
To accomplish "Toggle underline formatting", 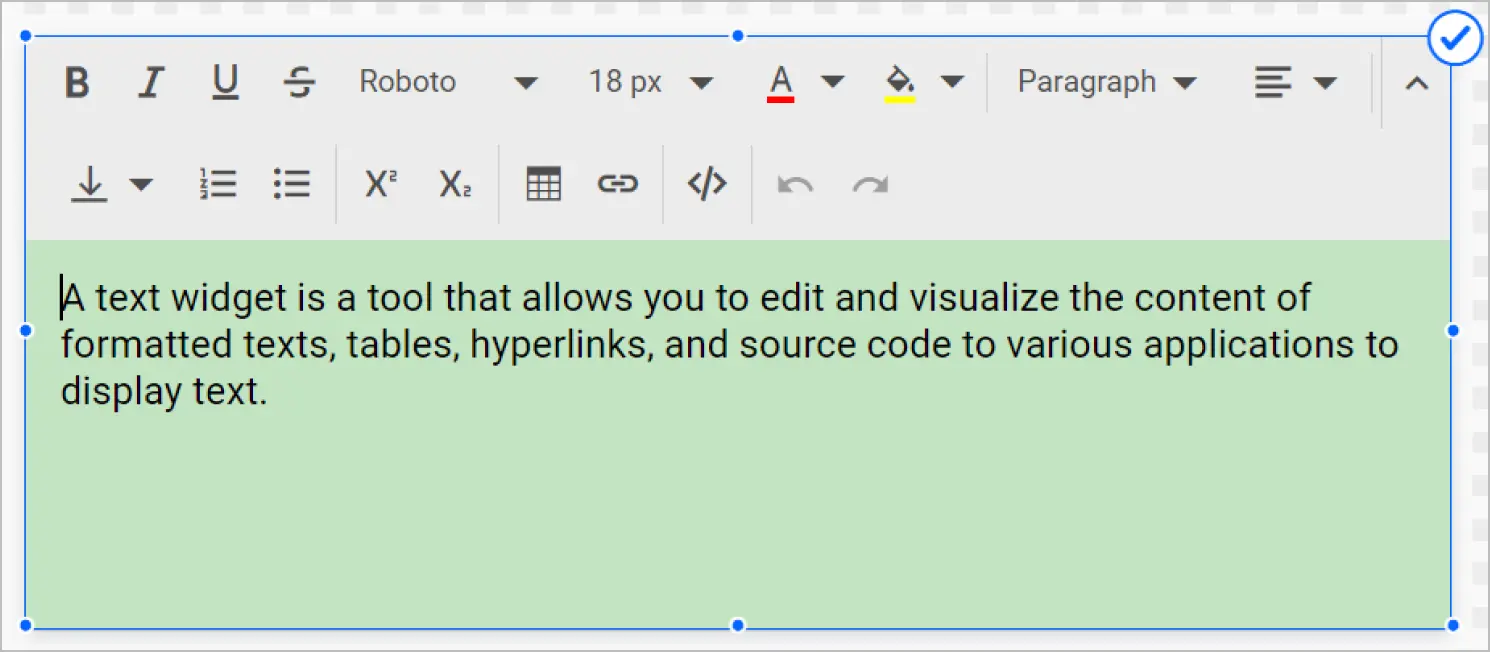I will 225,83.
